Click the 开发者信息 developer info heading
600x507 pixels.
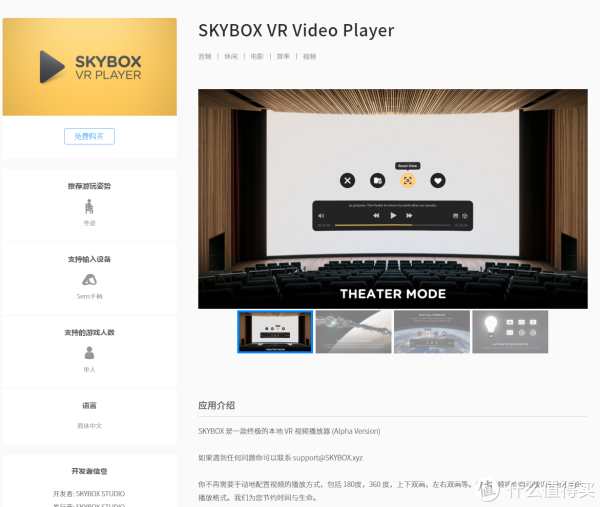pyautogui.click(x=89, y=471)
